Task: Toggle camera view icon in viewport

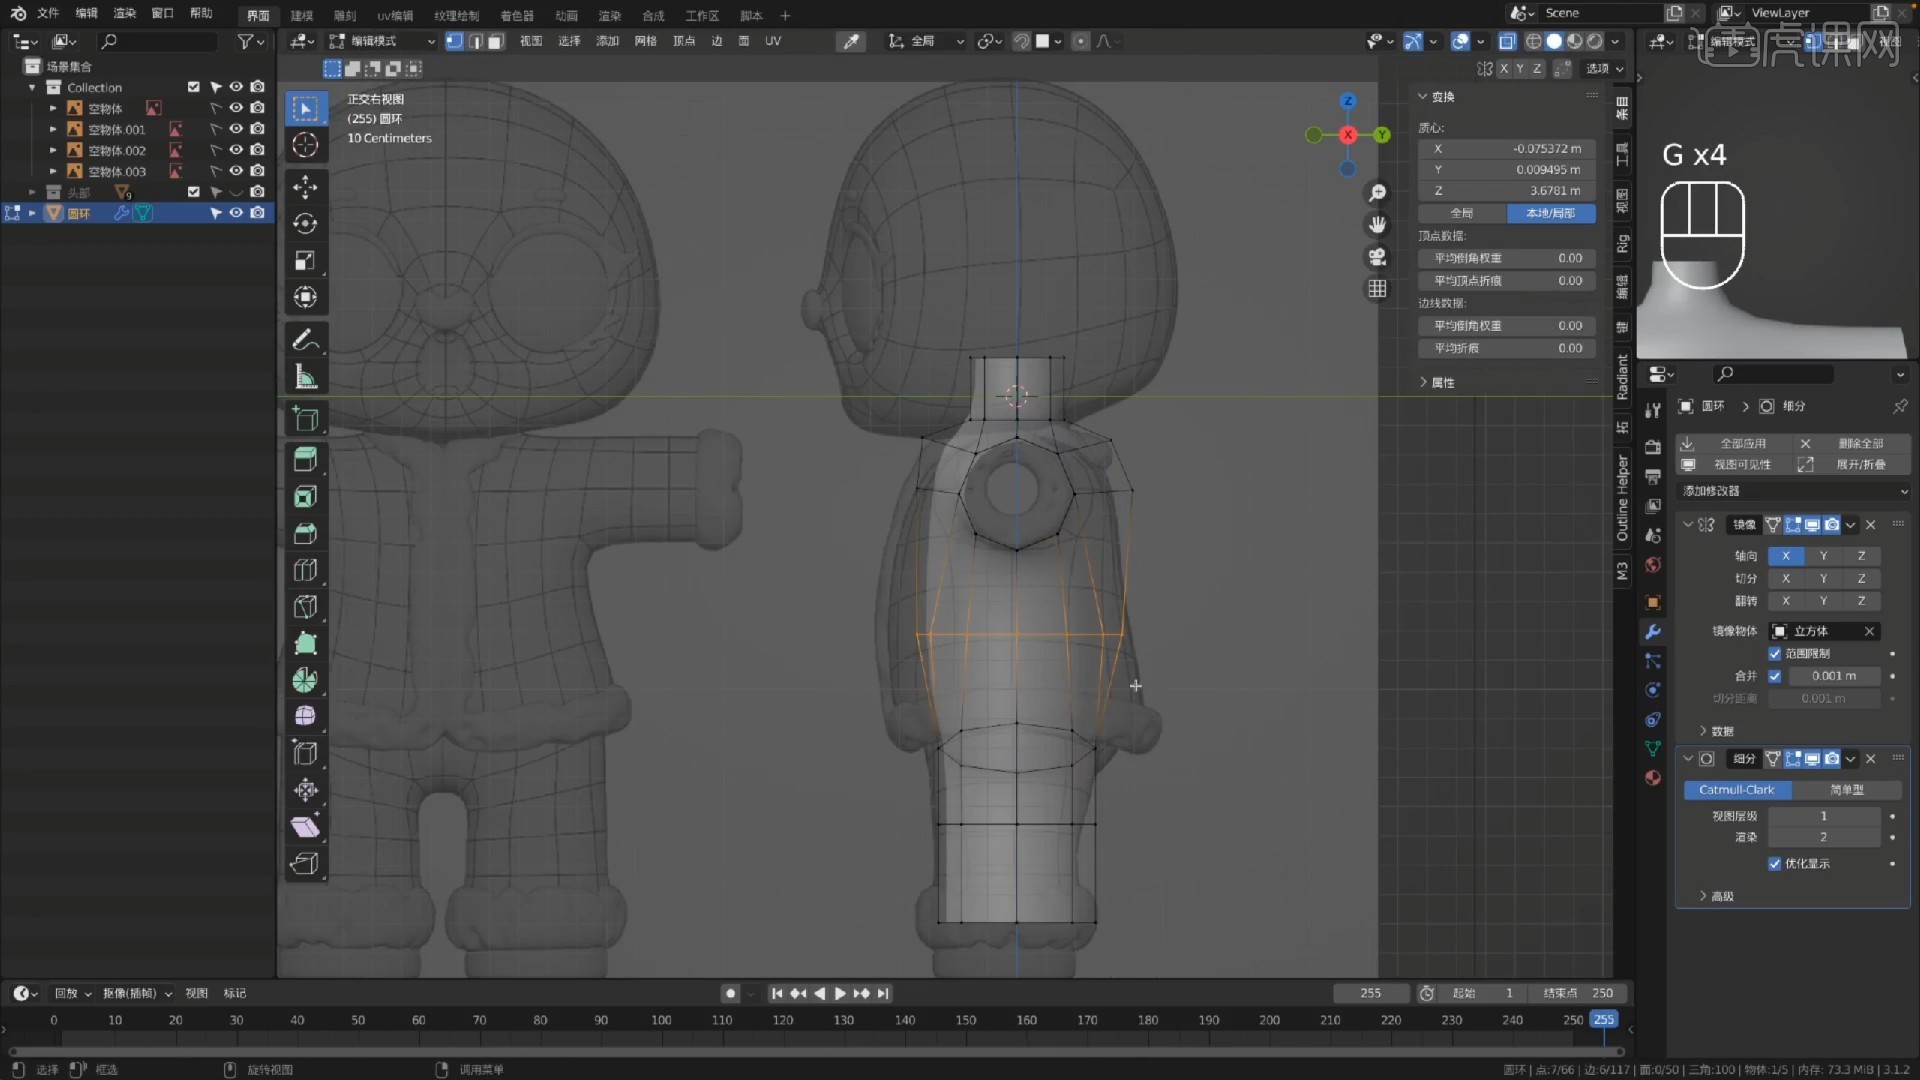Action: [1378, 257]
